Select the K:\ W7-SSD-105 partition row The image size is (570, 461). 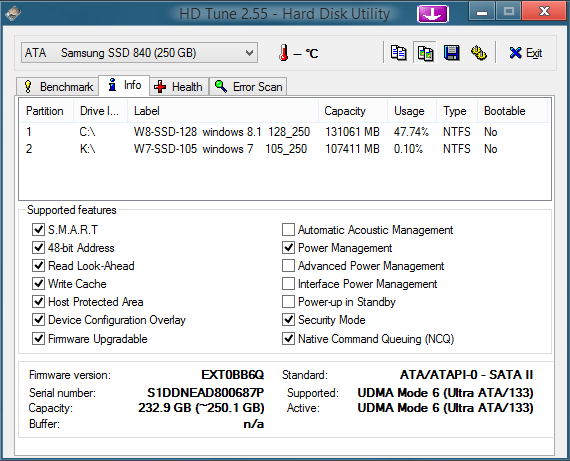(x=284, y=149)
